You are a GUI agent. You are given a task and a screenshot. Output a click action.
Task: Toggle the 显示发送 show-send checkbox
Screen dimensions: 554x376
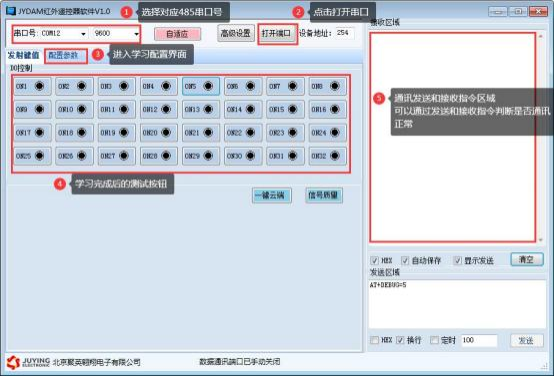[x=458, y=261]
